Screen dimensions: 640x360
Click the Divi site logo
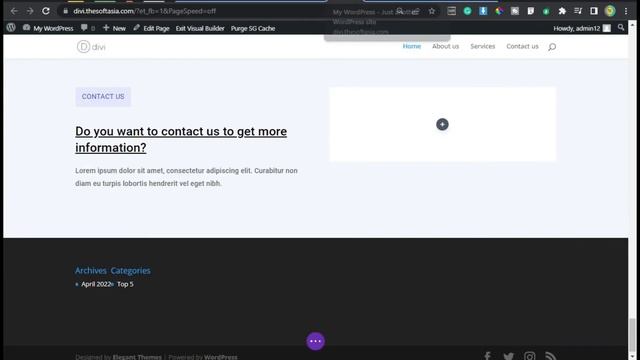[x=91, y=47]
